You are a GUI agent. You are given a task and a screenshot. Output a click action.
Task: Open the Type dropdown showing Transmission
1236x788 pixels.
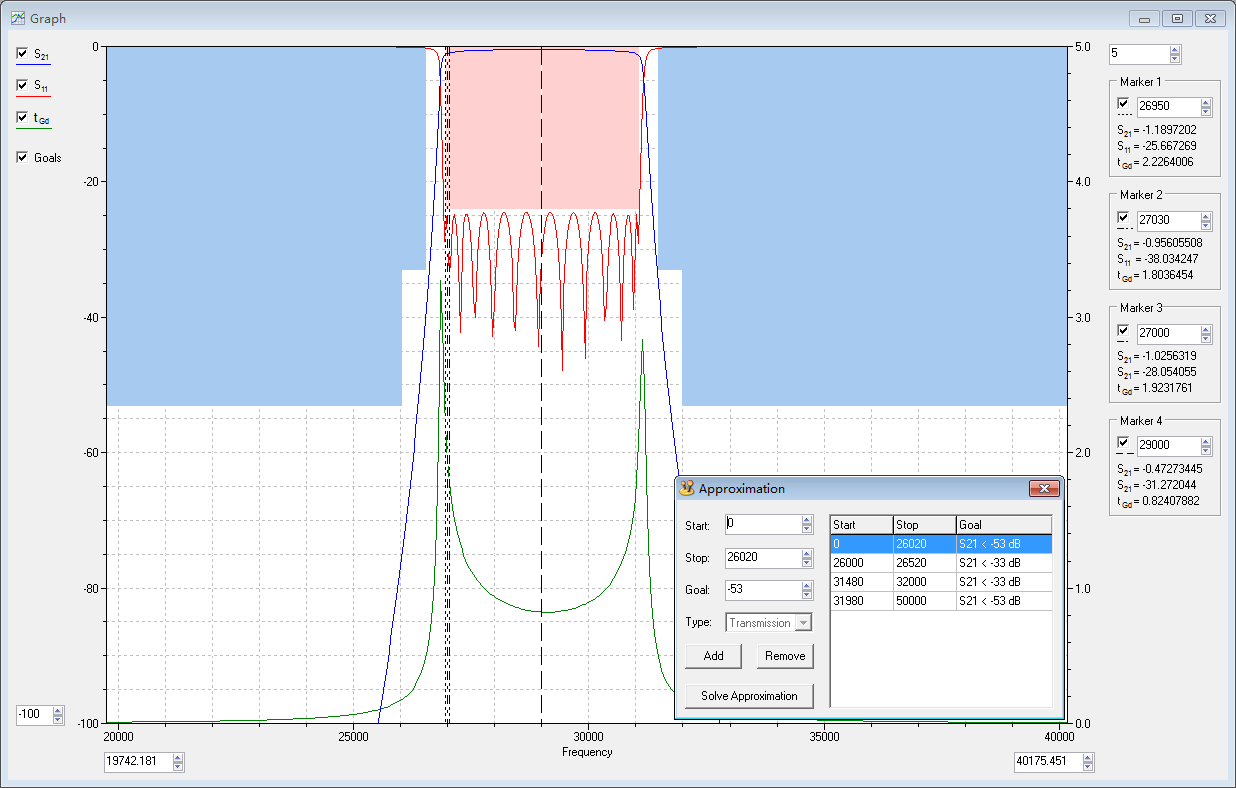click(x=802, y=623)
